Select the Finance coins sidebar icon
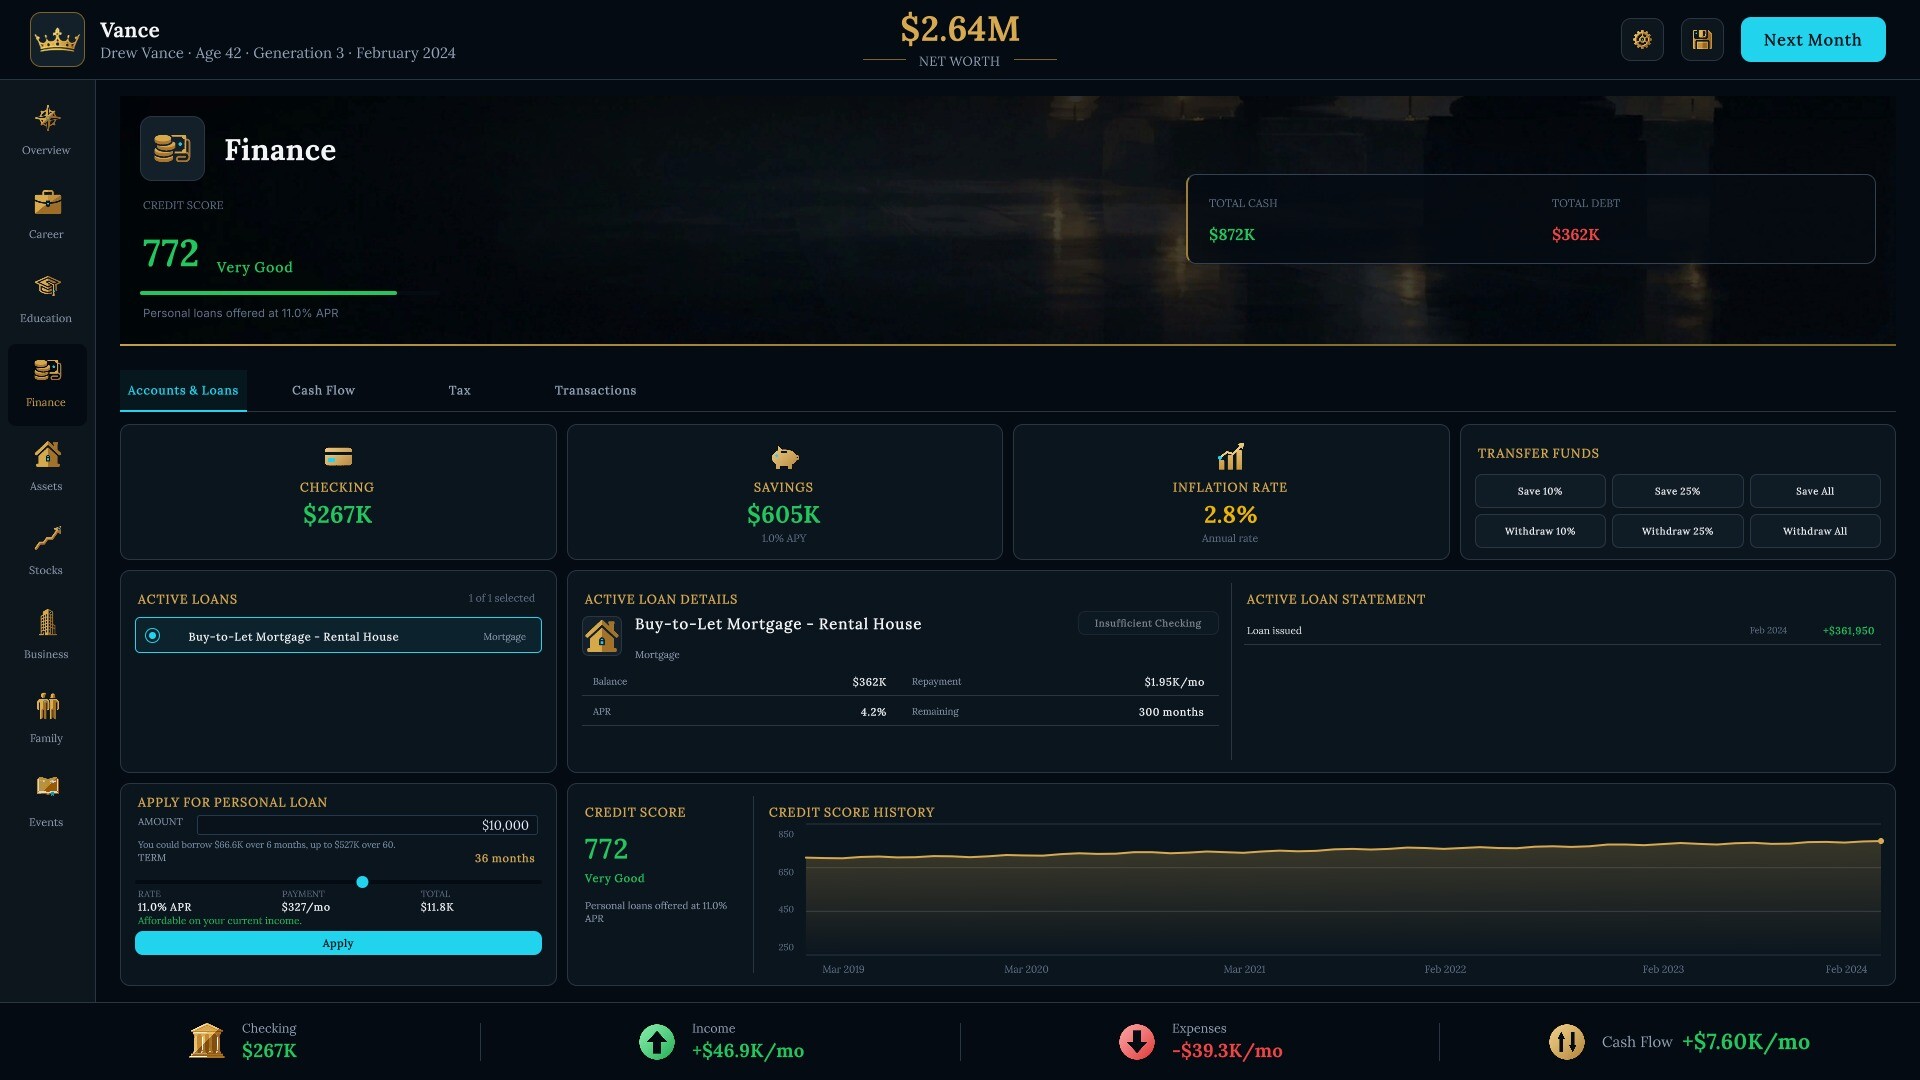The image size is (1920, 1080). pos(47,370)
